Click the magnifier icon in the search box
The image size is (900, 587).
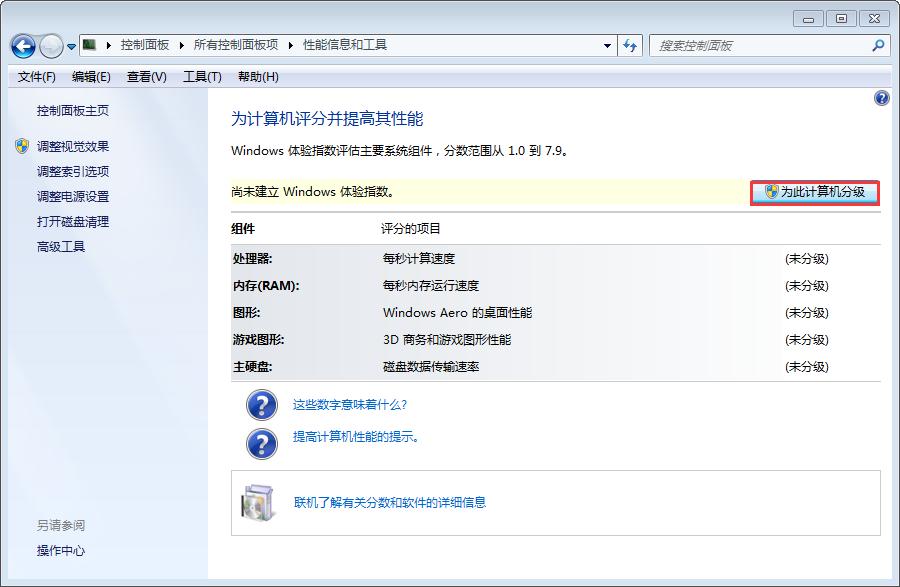click(877, 46)
